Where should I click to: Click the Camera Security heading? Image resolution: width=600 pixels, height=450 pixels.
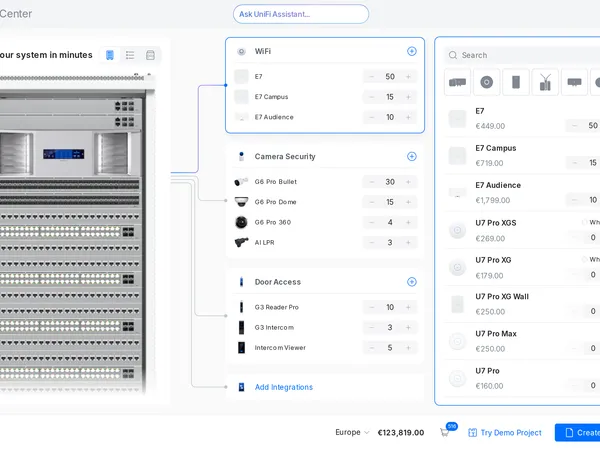pos(285,157)
